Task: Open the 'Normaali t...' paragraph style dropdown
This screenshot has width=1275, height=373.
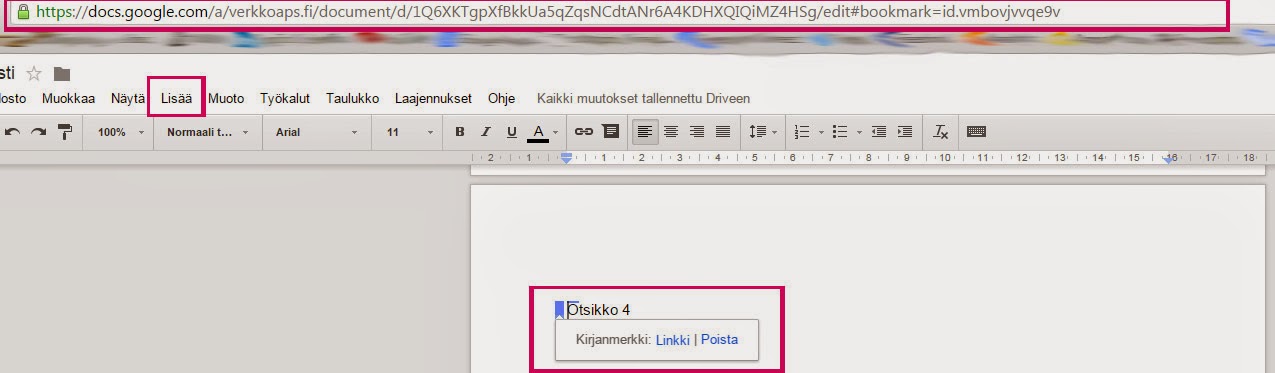Action: [207, 132]
